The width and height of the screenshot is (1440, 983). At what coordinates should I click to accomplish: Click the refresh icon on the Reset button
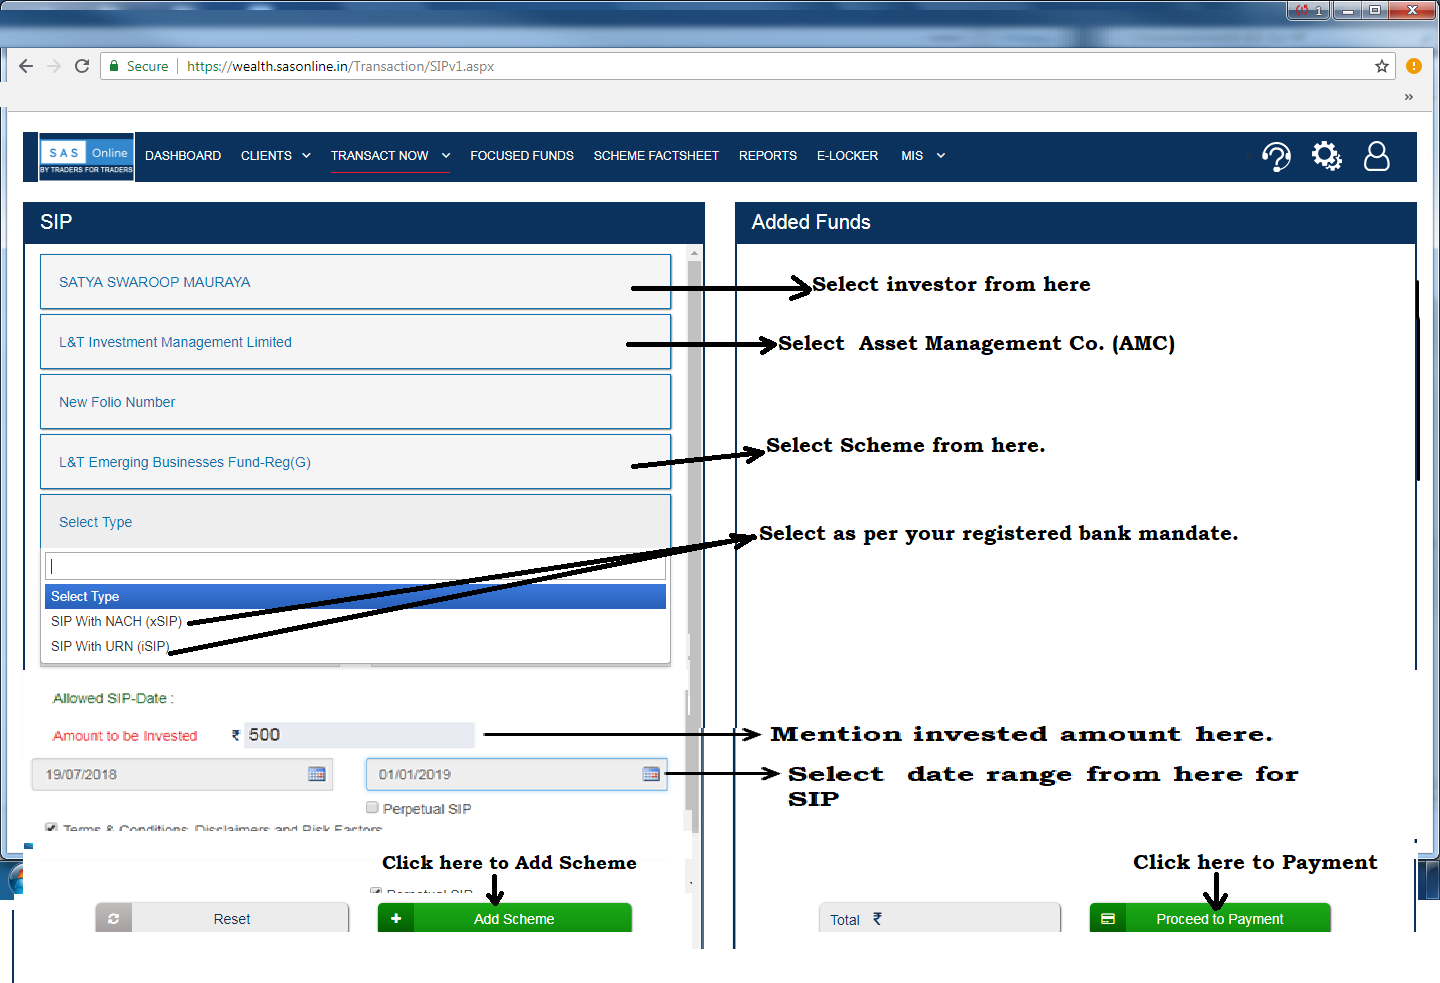coord(114,918)
